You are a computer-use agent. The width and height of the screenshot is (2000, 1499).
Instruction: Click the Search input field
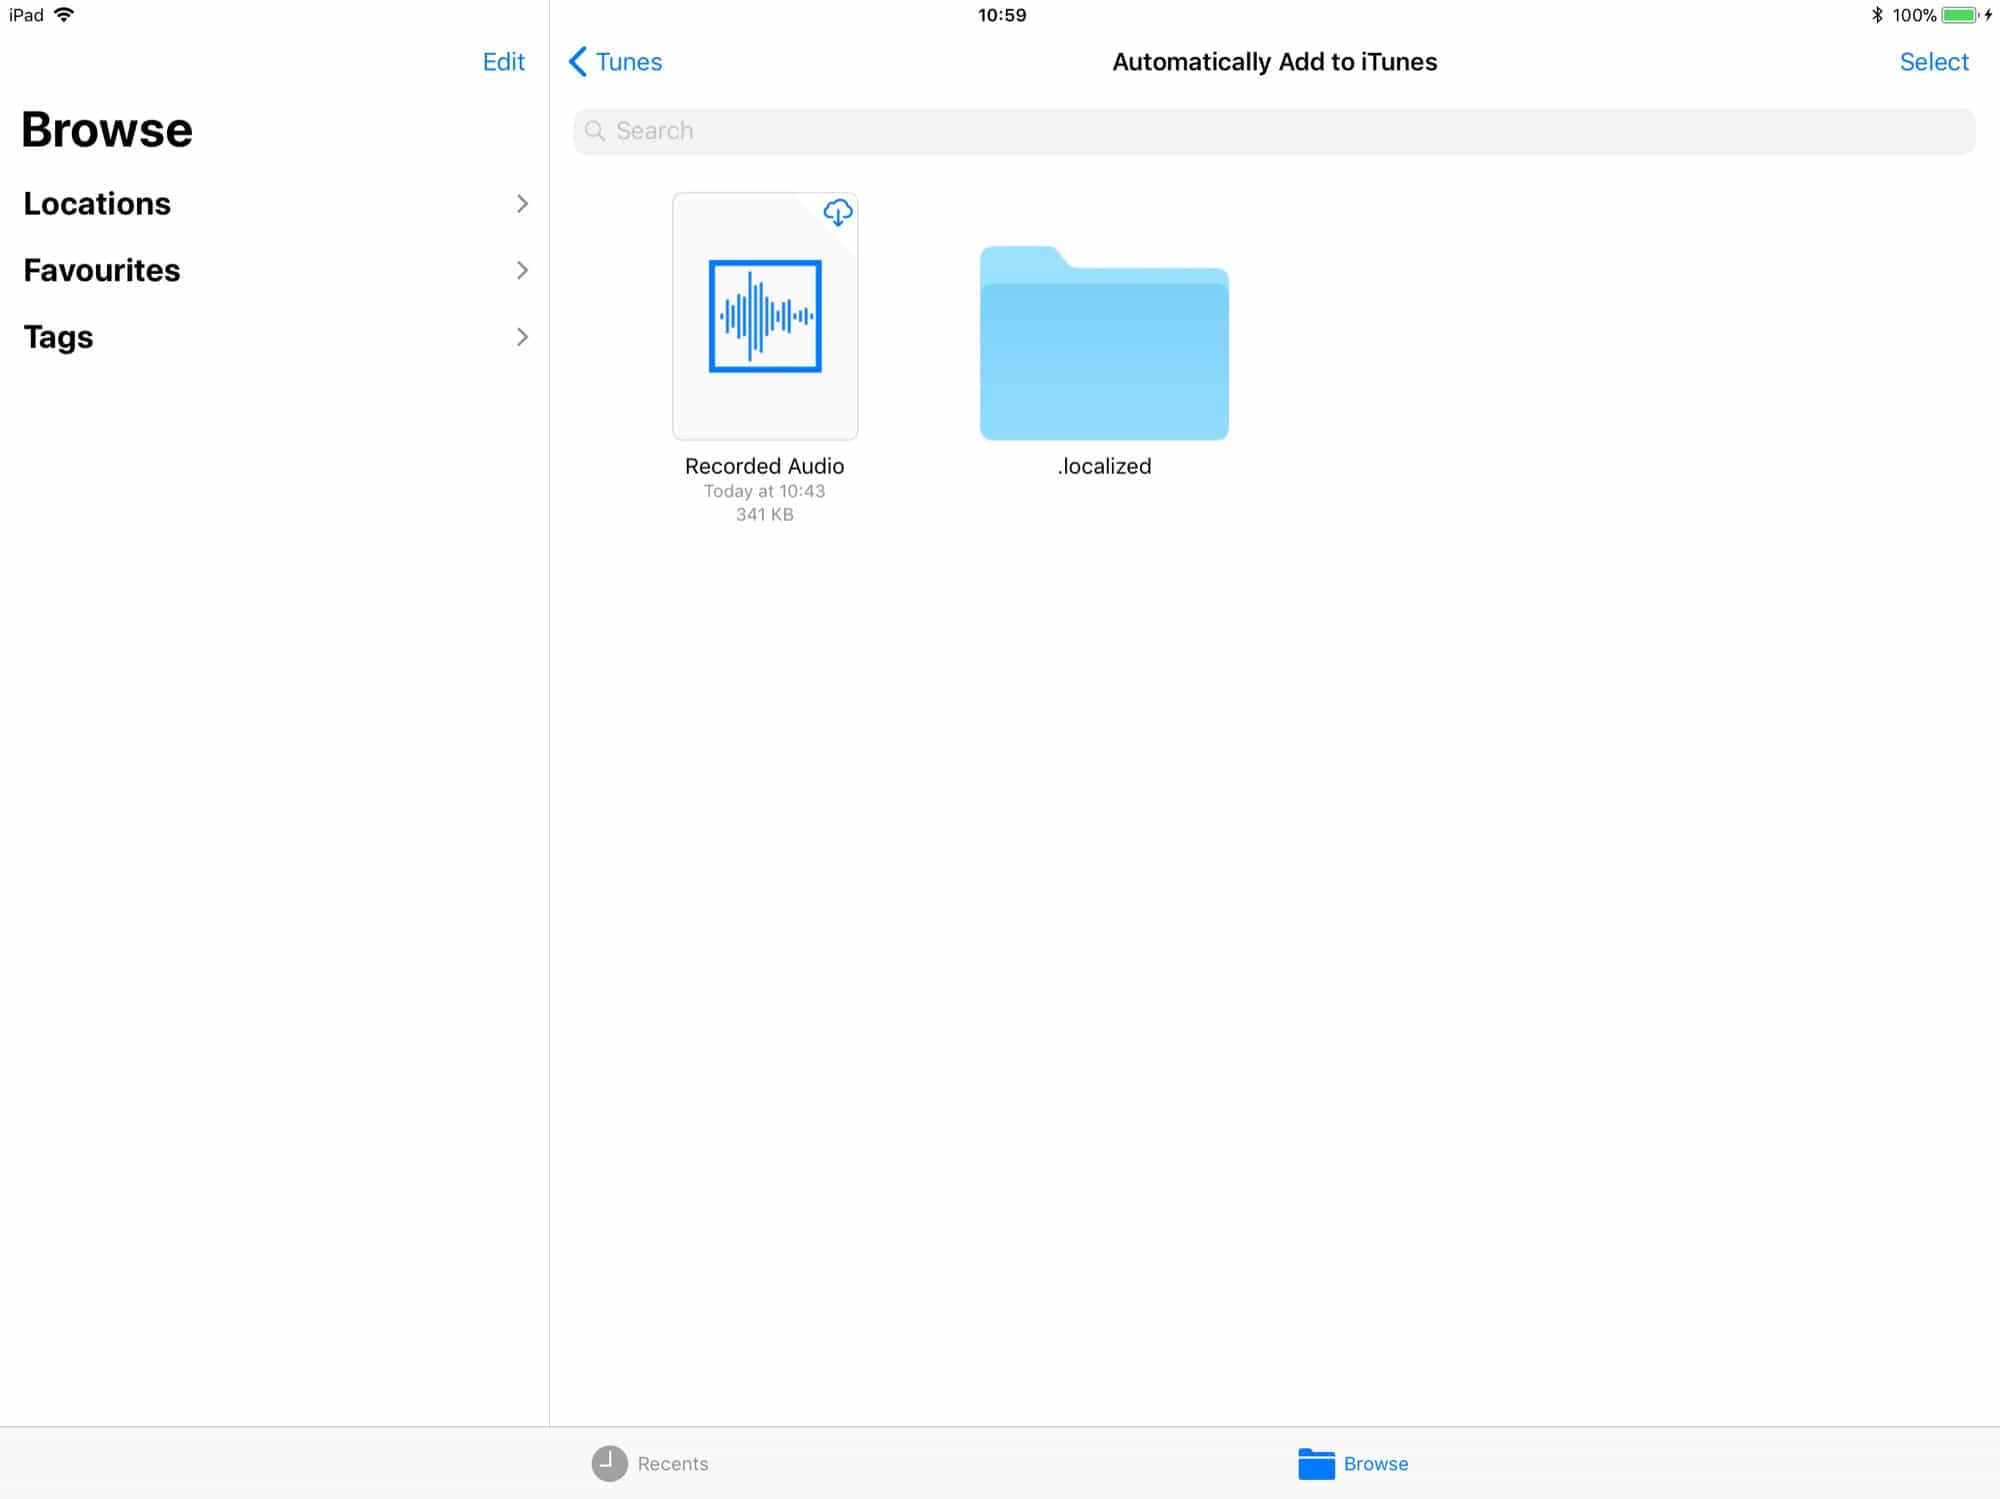[x=1274, y=131]
